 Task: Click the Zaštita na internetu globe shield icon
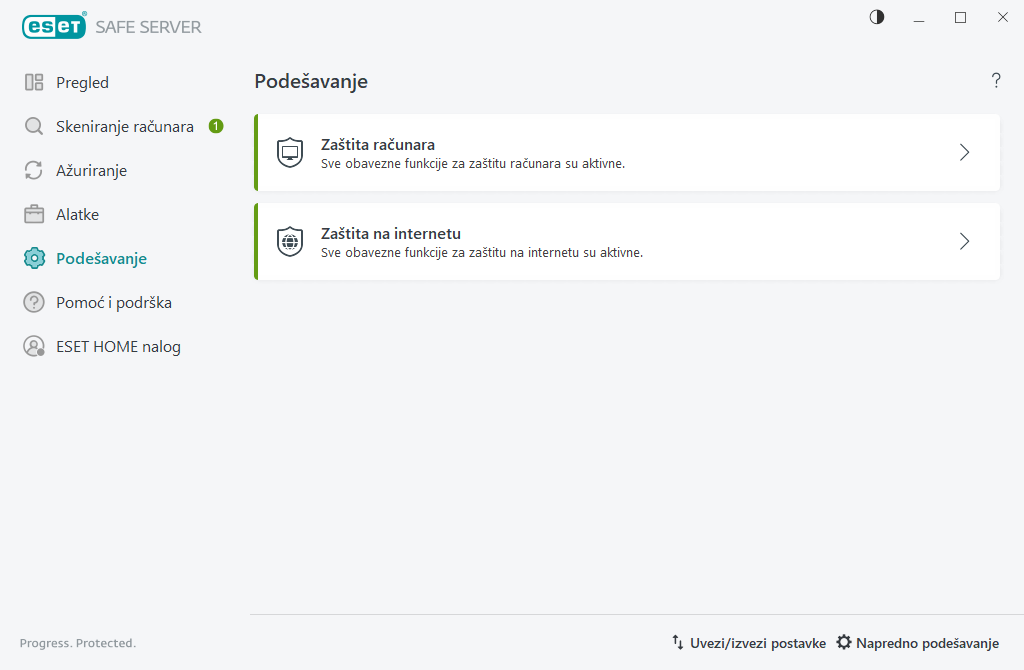[290, 241]
